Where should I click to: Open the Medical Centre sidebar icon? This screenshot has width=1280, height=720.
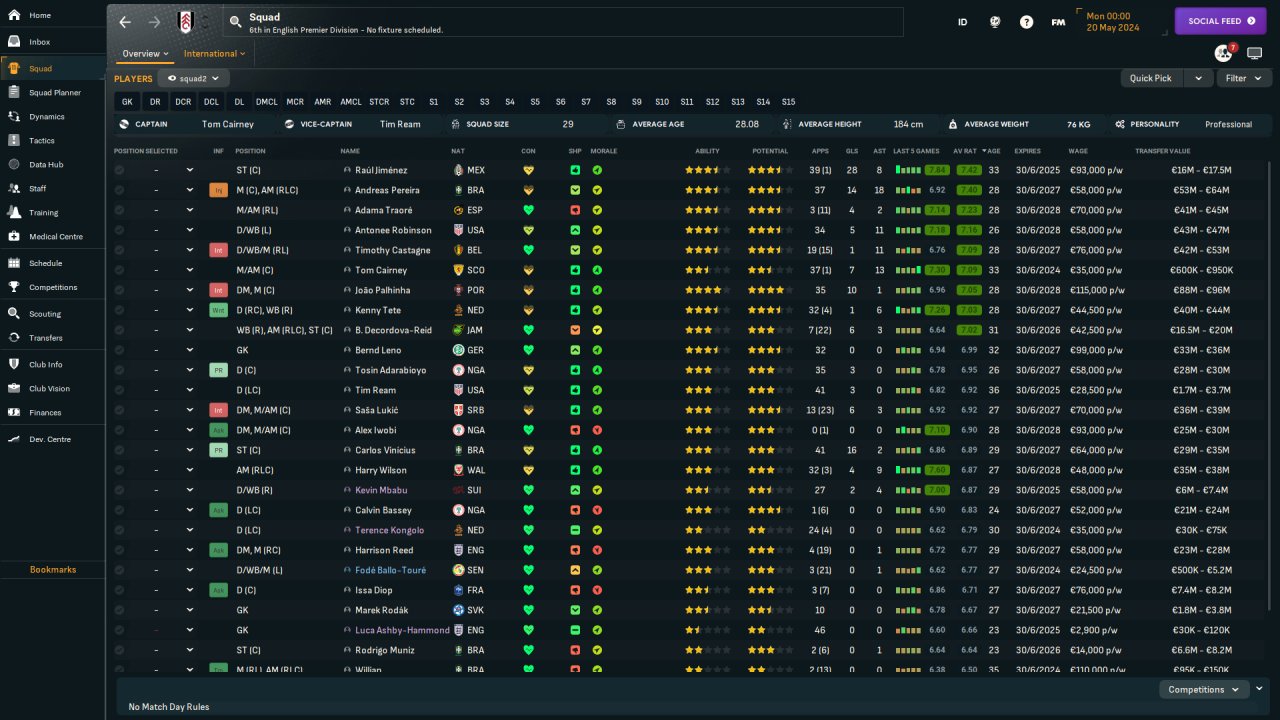point(14,237)
